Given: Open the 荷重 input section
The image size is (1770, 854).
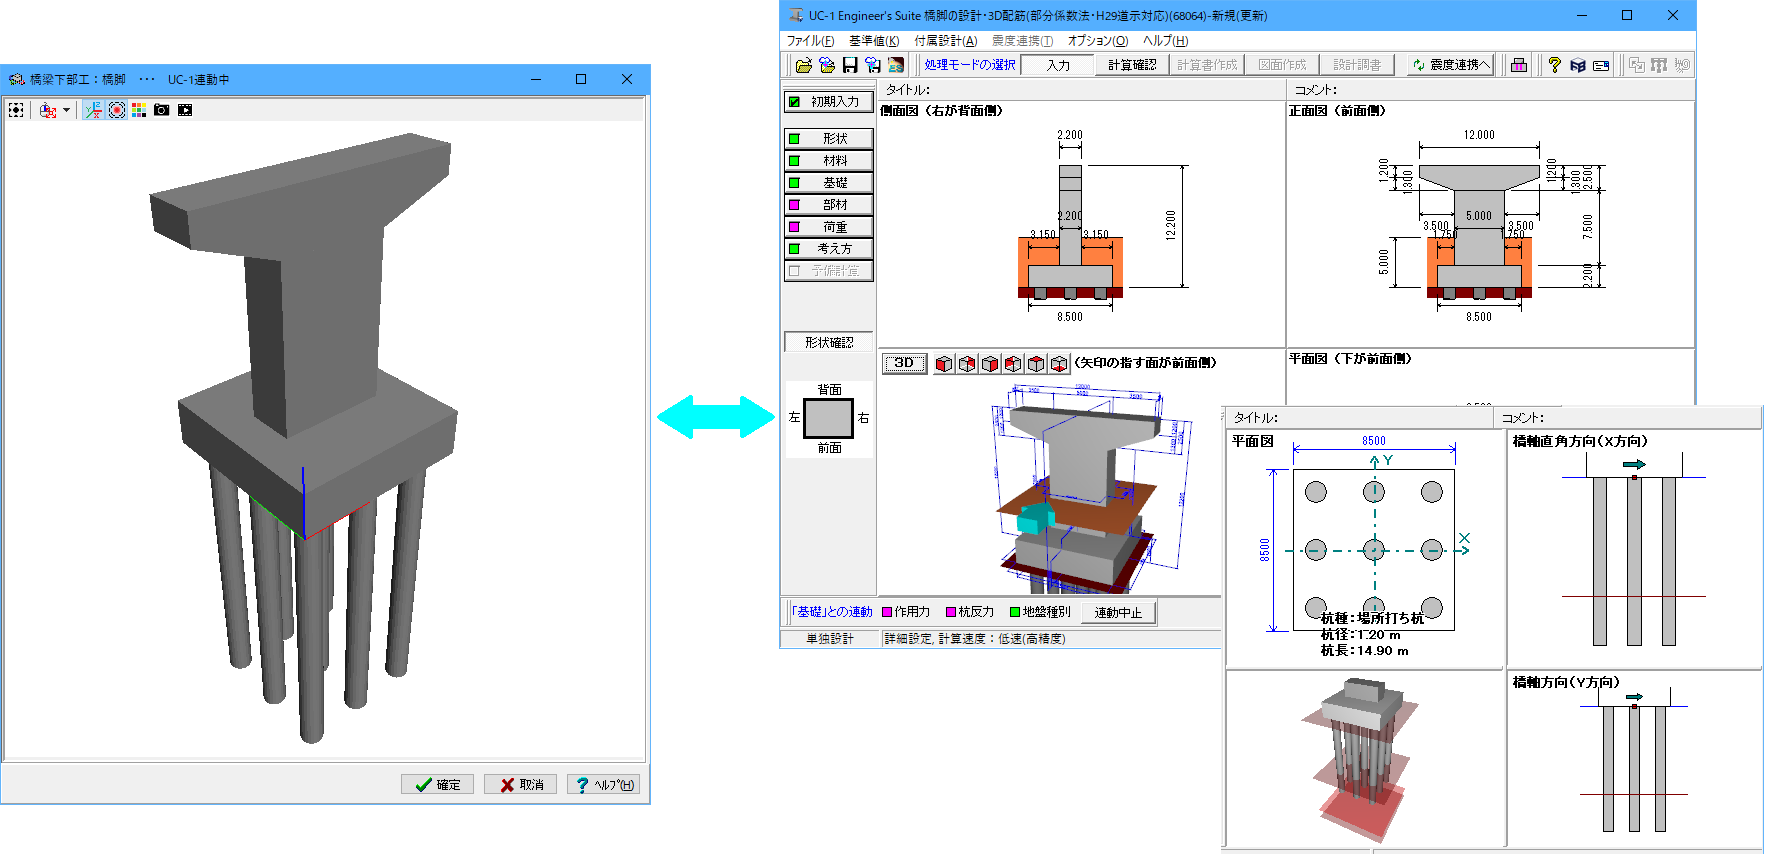Looking at the screenshot, I should click(x=829, y=226).
